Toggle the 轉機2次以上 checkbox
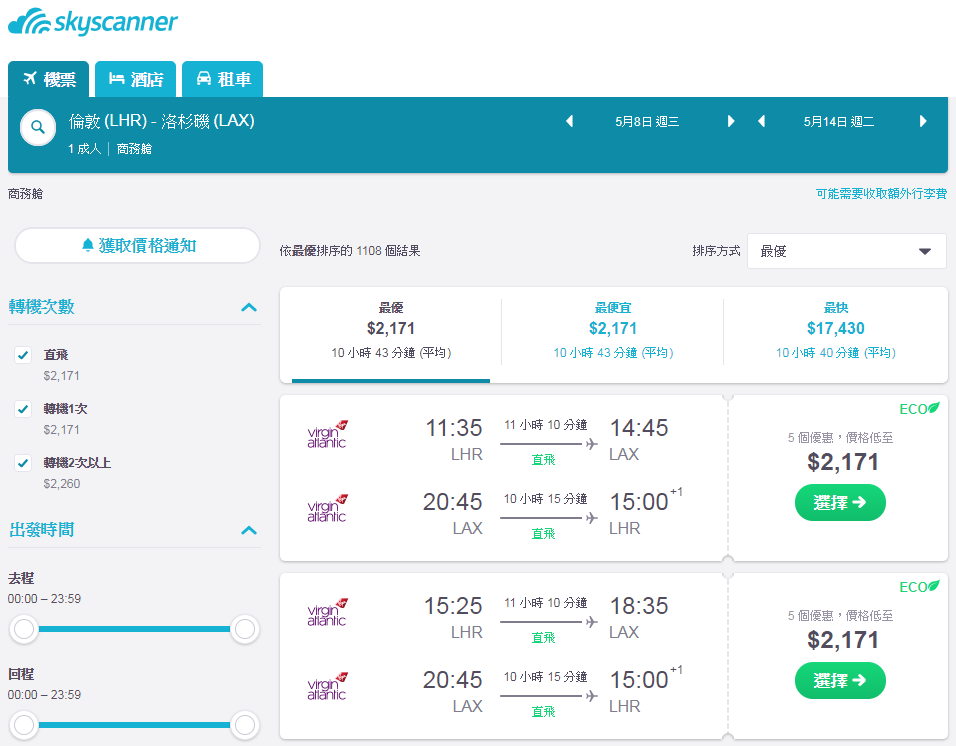Screen dimensions: 956x746 [x=23, y=463]
